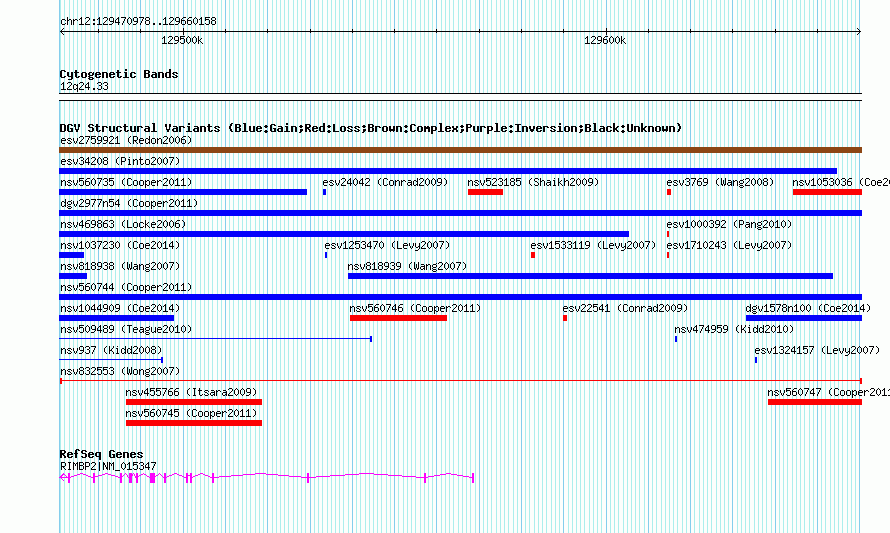Select esv1000392 (Pang2010) label
The height and width of the screenshot is (533, 890).
729,224
